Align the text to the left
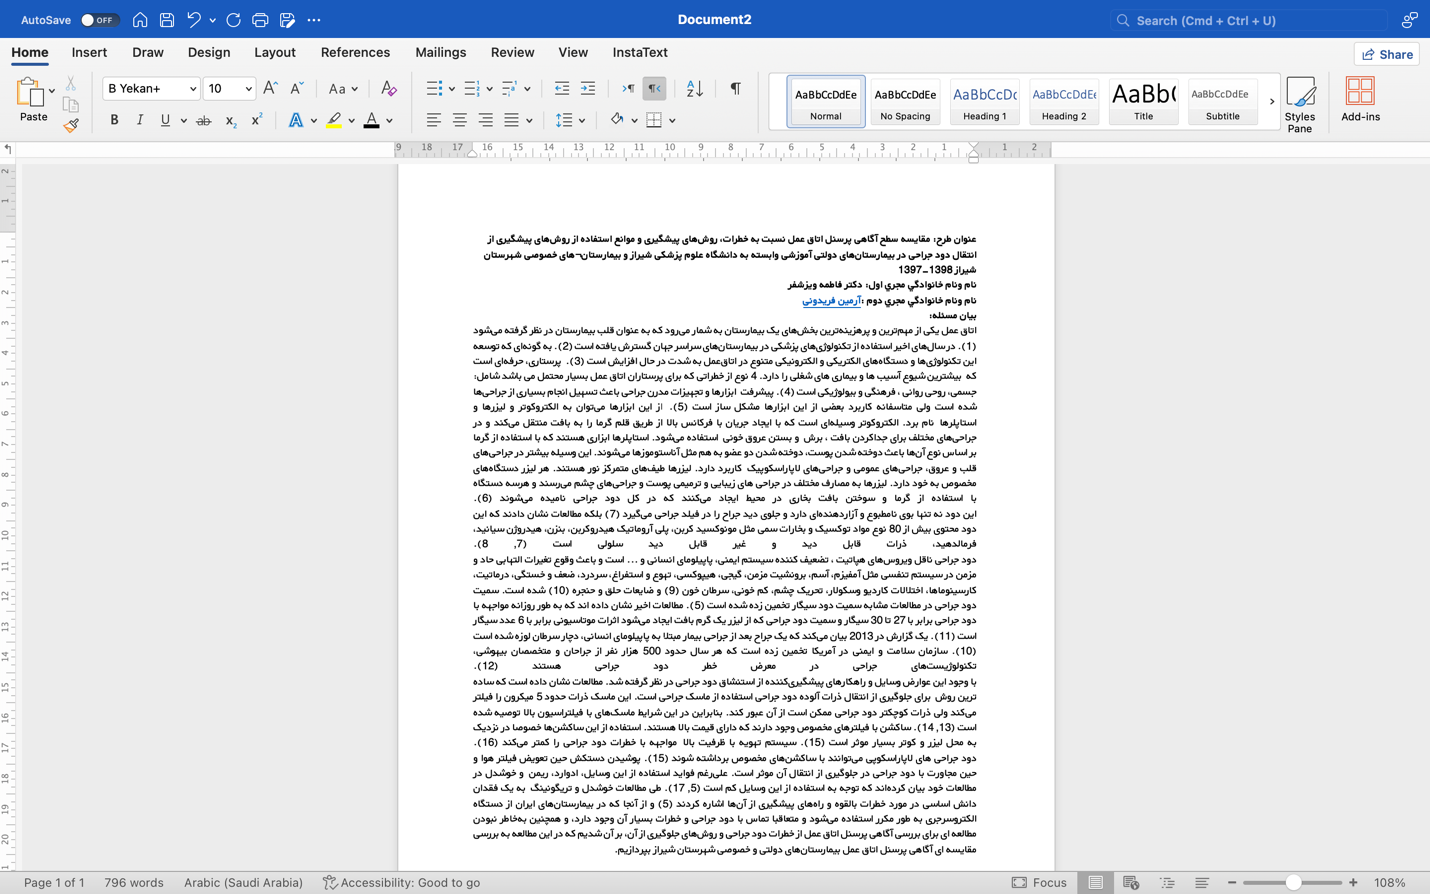 coord(433,121)
